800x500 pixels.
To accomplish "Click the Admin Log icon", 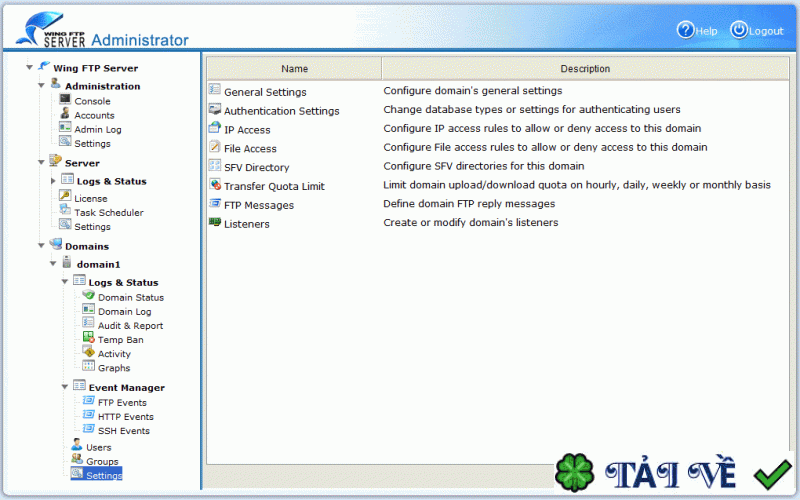I will (x=65, y=127).
